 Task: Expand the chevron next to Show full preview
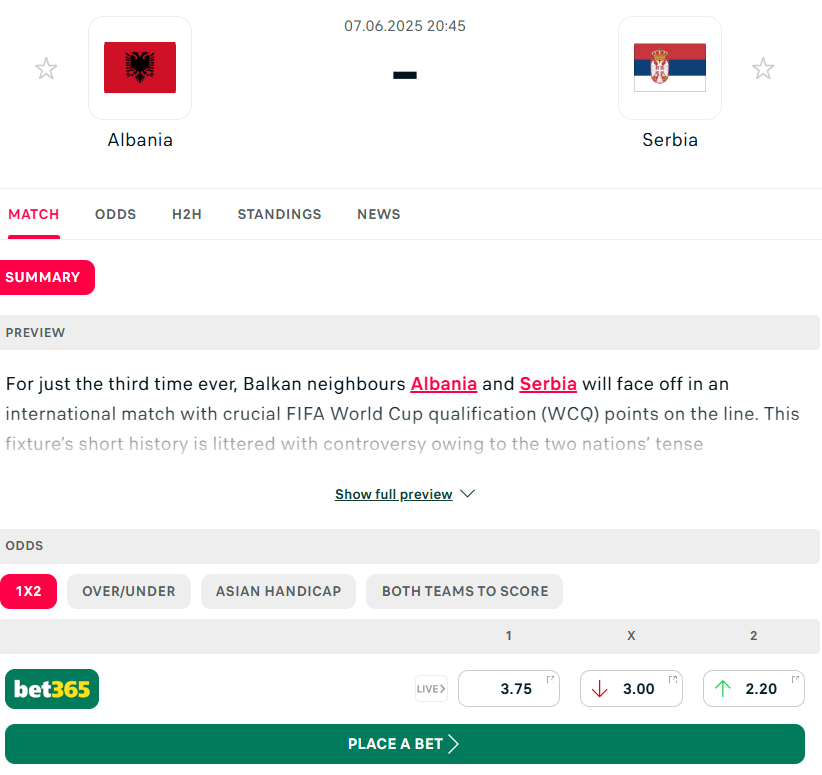467,494
